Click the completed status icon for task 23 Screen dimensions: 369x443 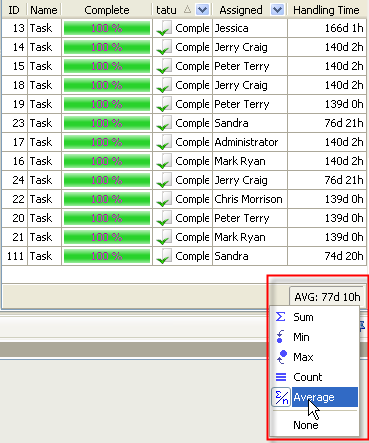164,123
